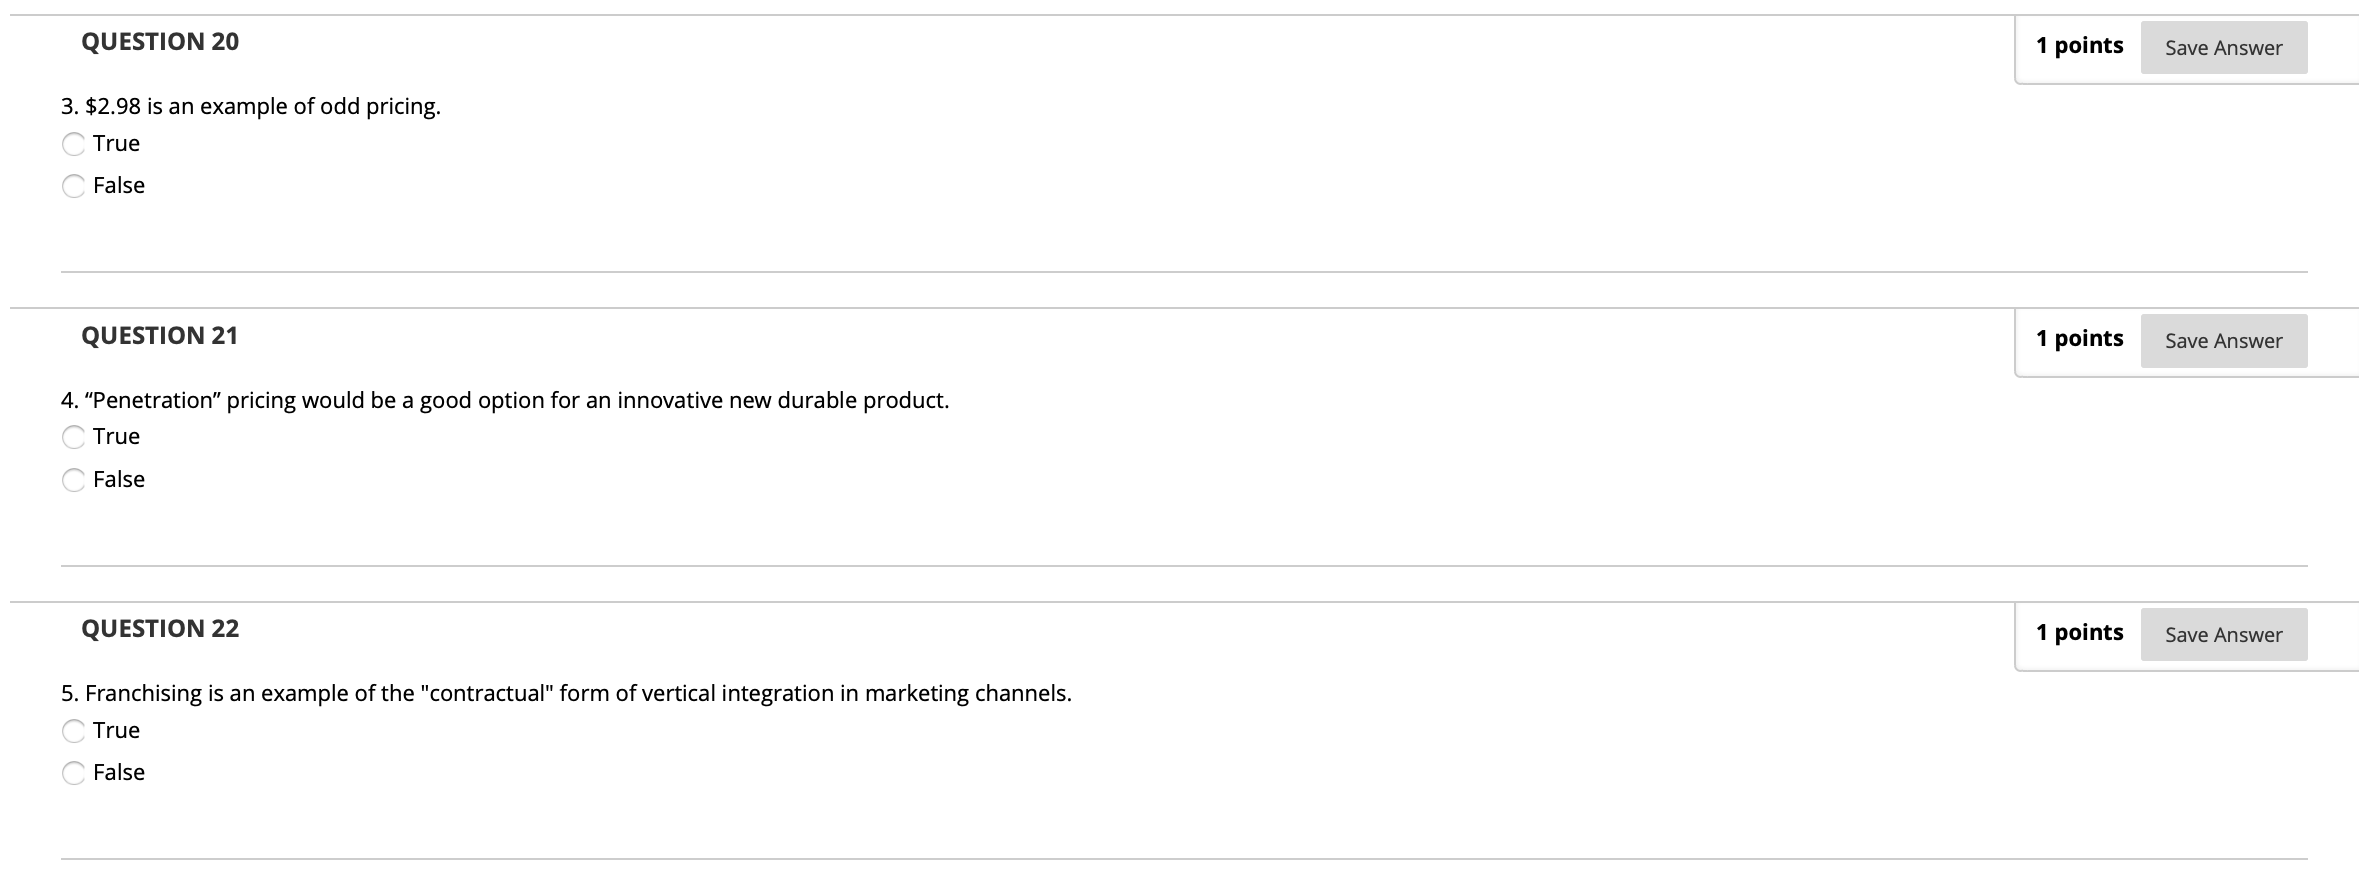Click the QUESTION 22 heading

click(160, 629)
